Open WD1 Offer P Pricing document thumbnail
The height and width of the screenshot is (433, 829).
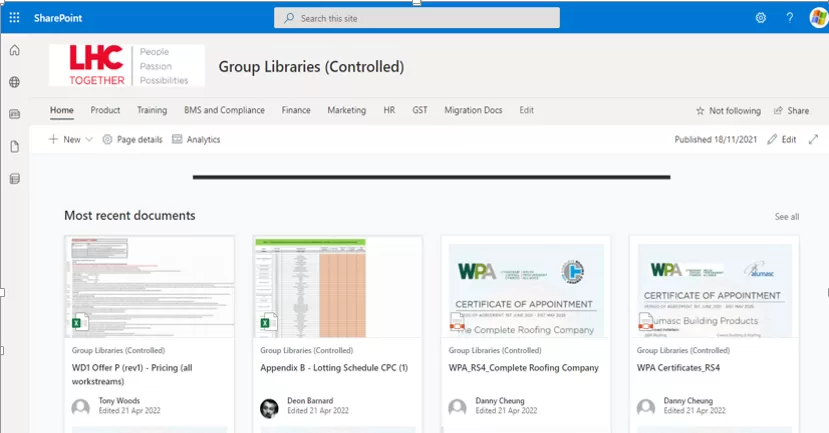[149, 287]
